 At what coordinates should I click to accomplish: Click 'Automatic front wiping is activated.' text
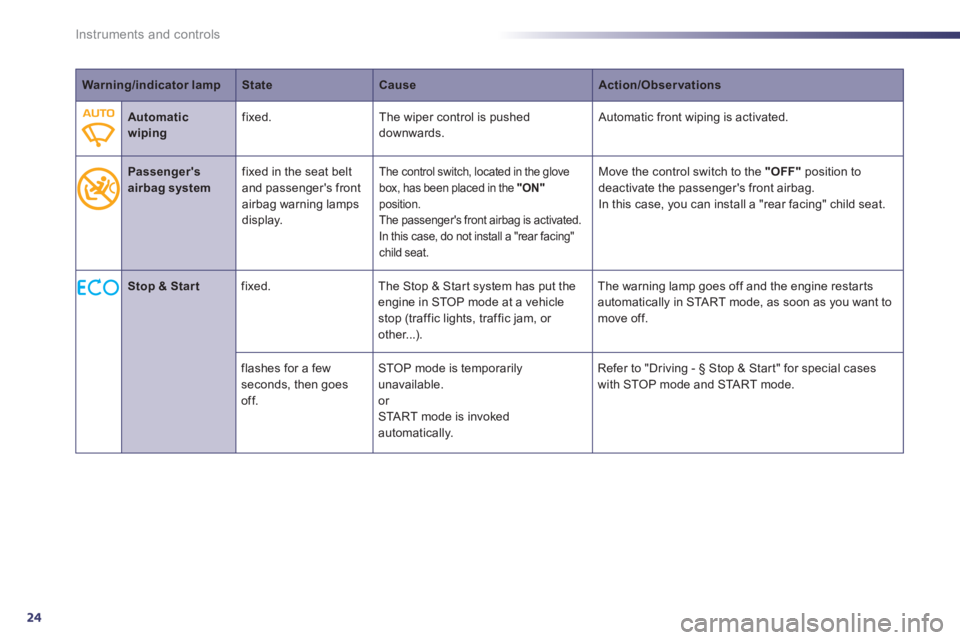(693, 117)
